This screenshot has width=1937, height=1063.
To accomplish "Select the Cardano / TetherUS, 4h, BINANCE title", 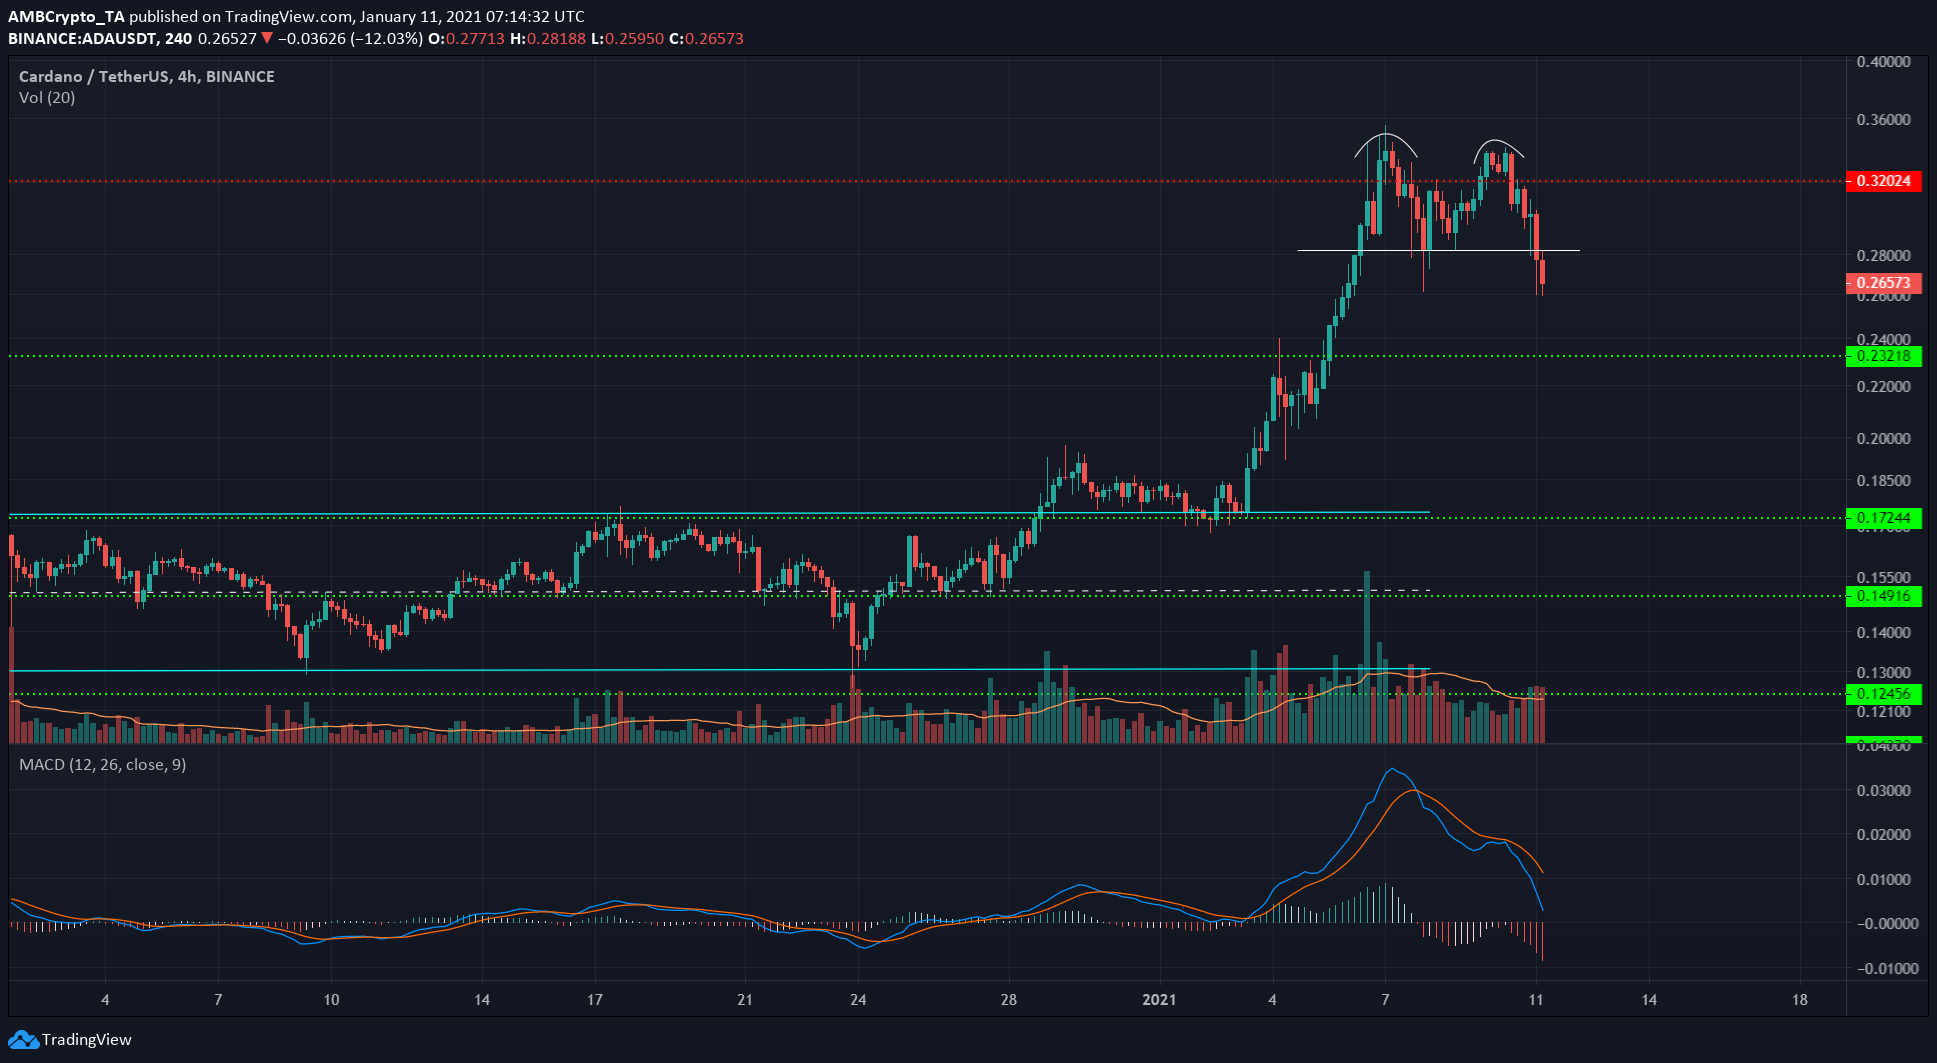I will click(x=147, y=76).
